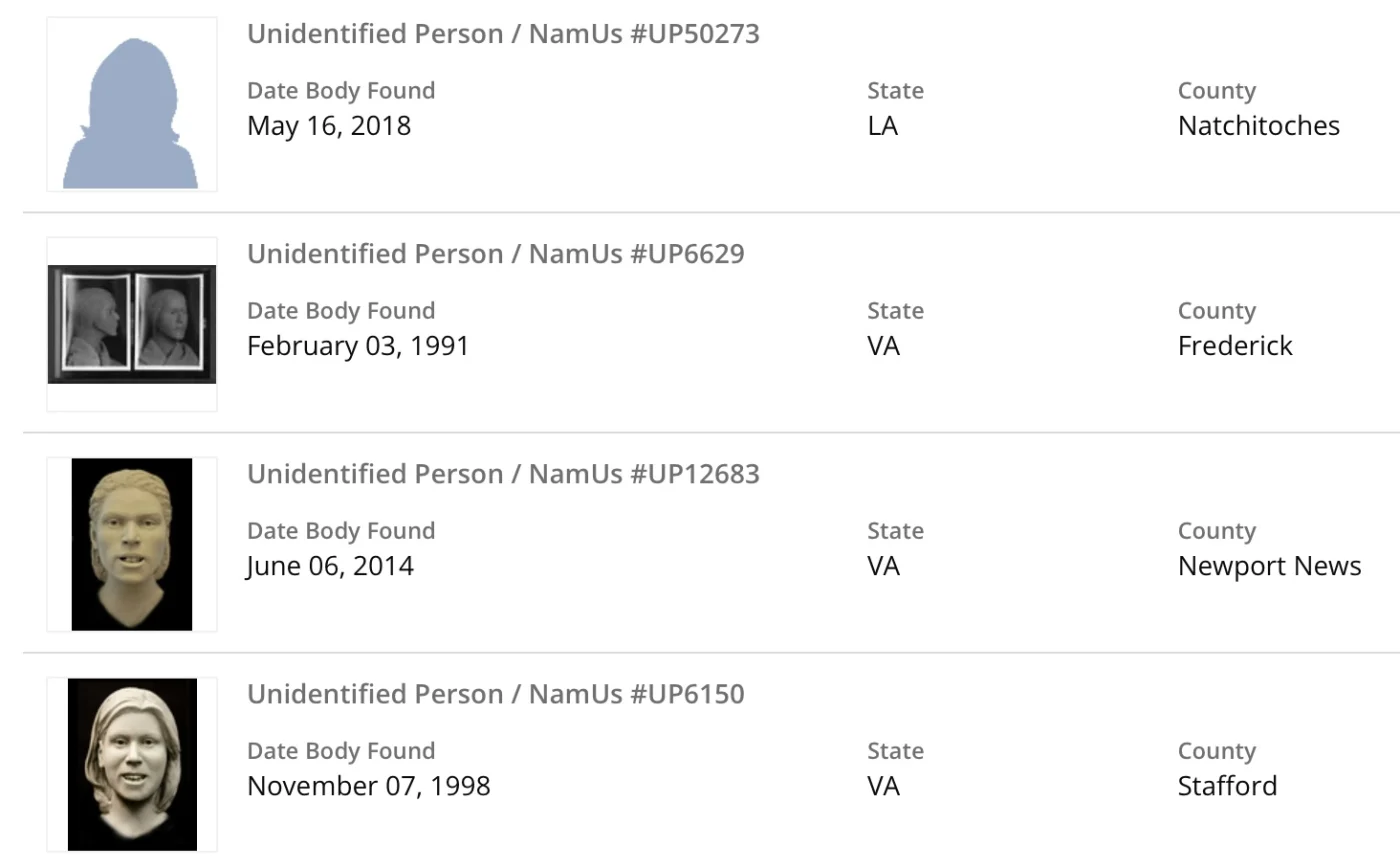1400x868 pixels.
Task: Select the date November 07, 1998
Action: (x=369, y=786)
